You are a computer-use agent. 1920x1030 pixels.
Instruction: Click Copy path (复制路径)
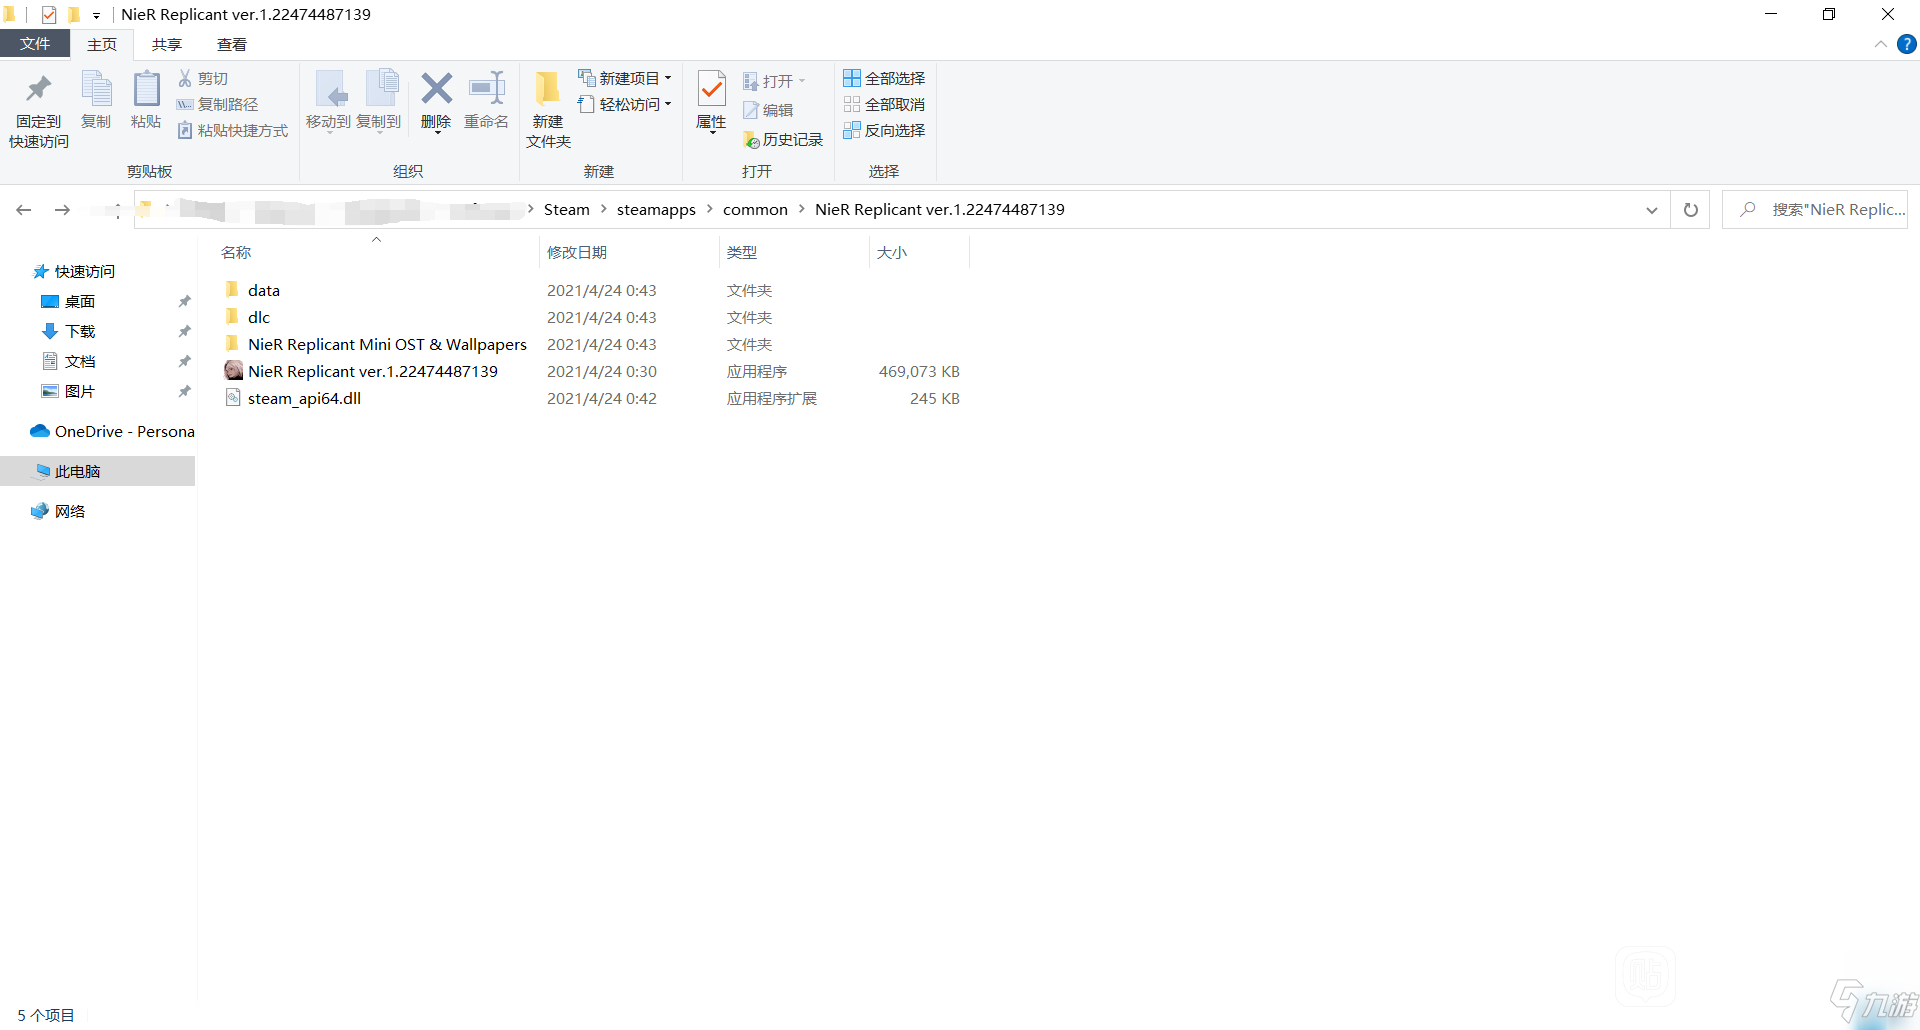[x=217, y=104]
